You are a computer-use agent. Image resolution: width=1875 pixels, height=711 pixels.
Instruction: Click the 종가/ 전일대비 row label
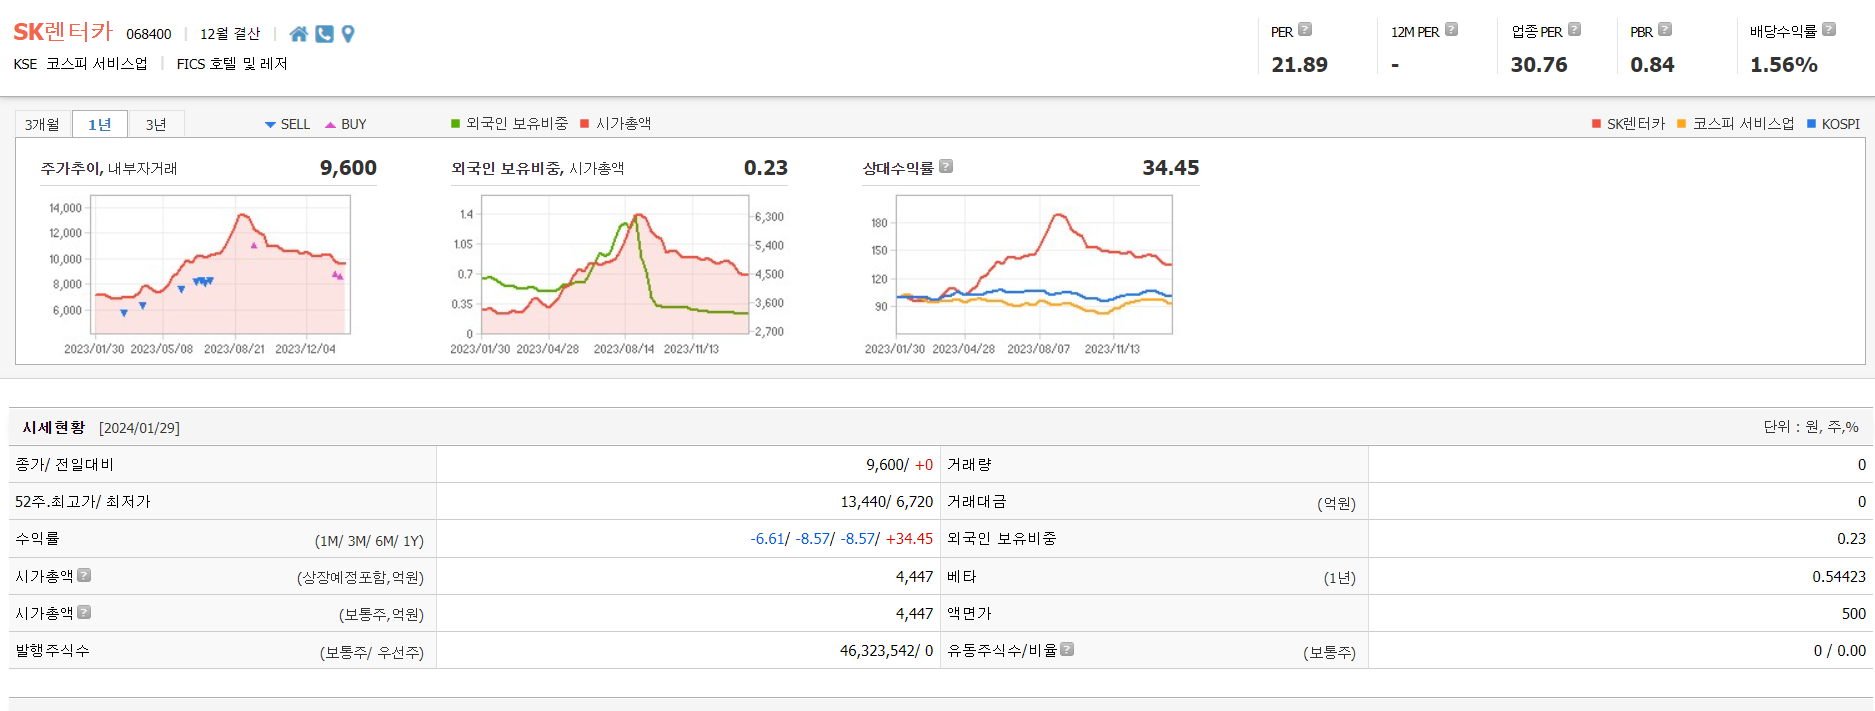[65, 465]
